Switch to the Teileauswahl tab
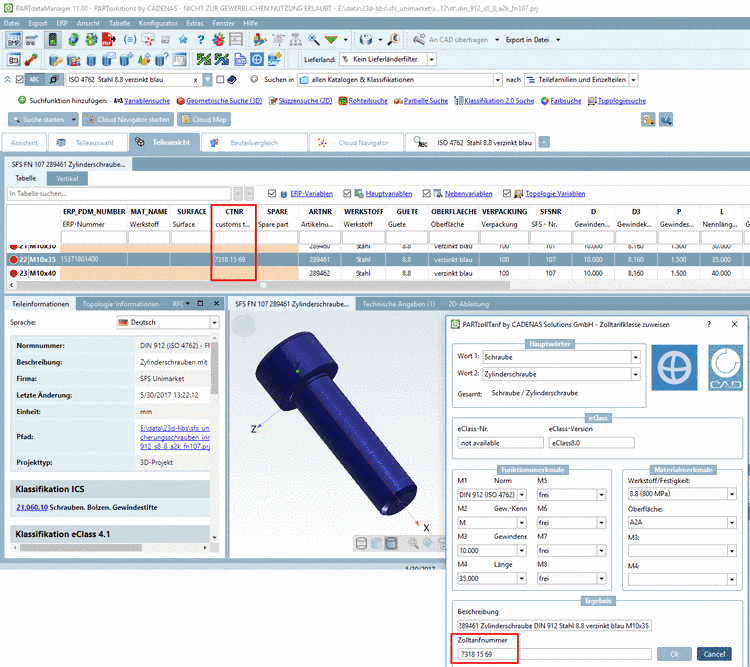750x667 pixels. coord(88,143)
